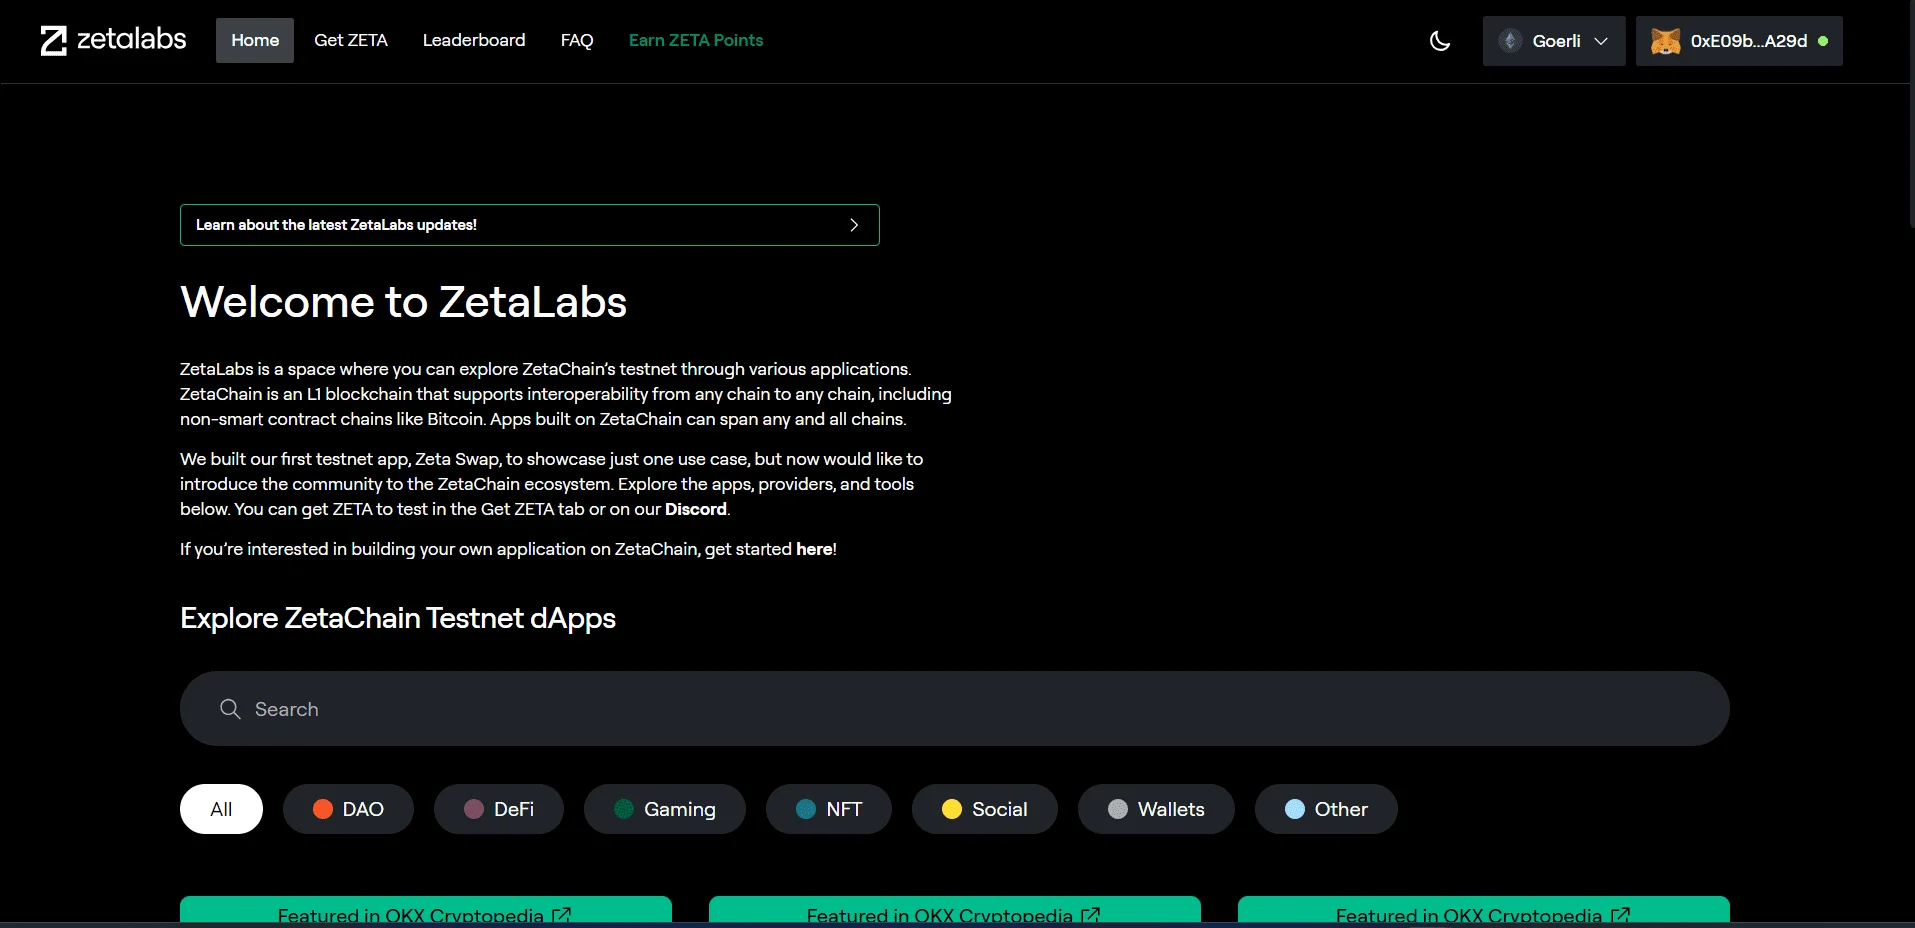Filter dApps by DeFi
The width and height of the screenshot is (1915, 928).
(499, 809)
